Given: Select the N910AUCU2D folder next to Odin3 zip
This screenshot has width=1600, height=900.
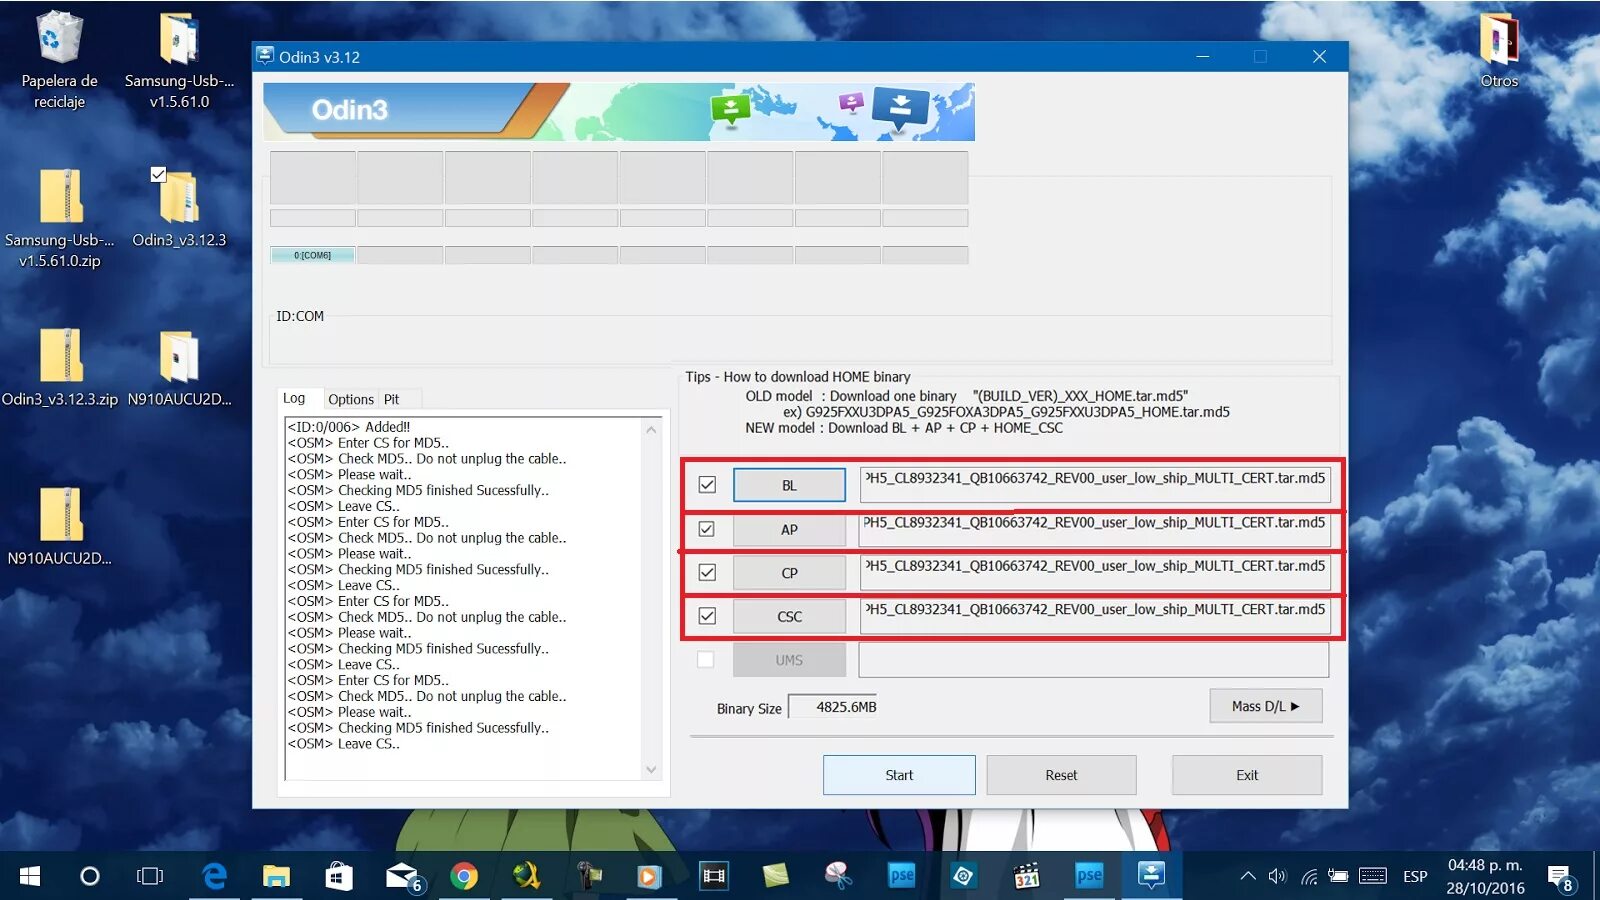Looking at the screenshot, I should click(179, 368).
